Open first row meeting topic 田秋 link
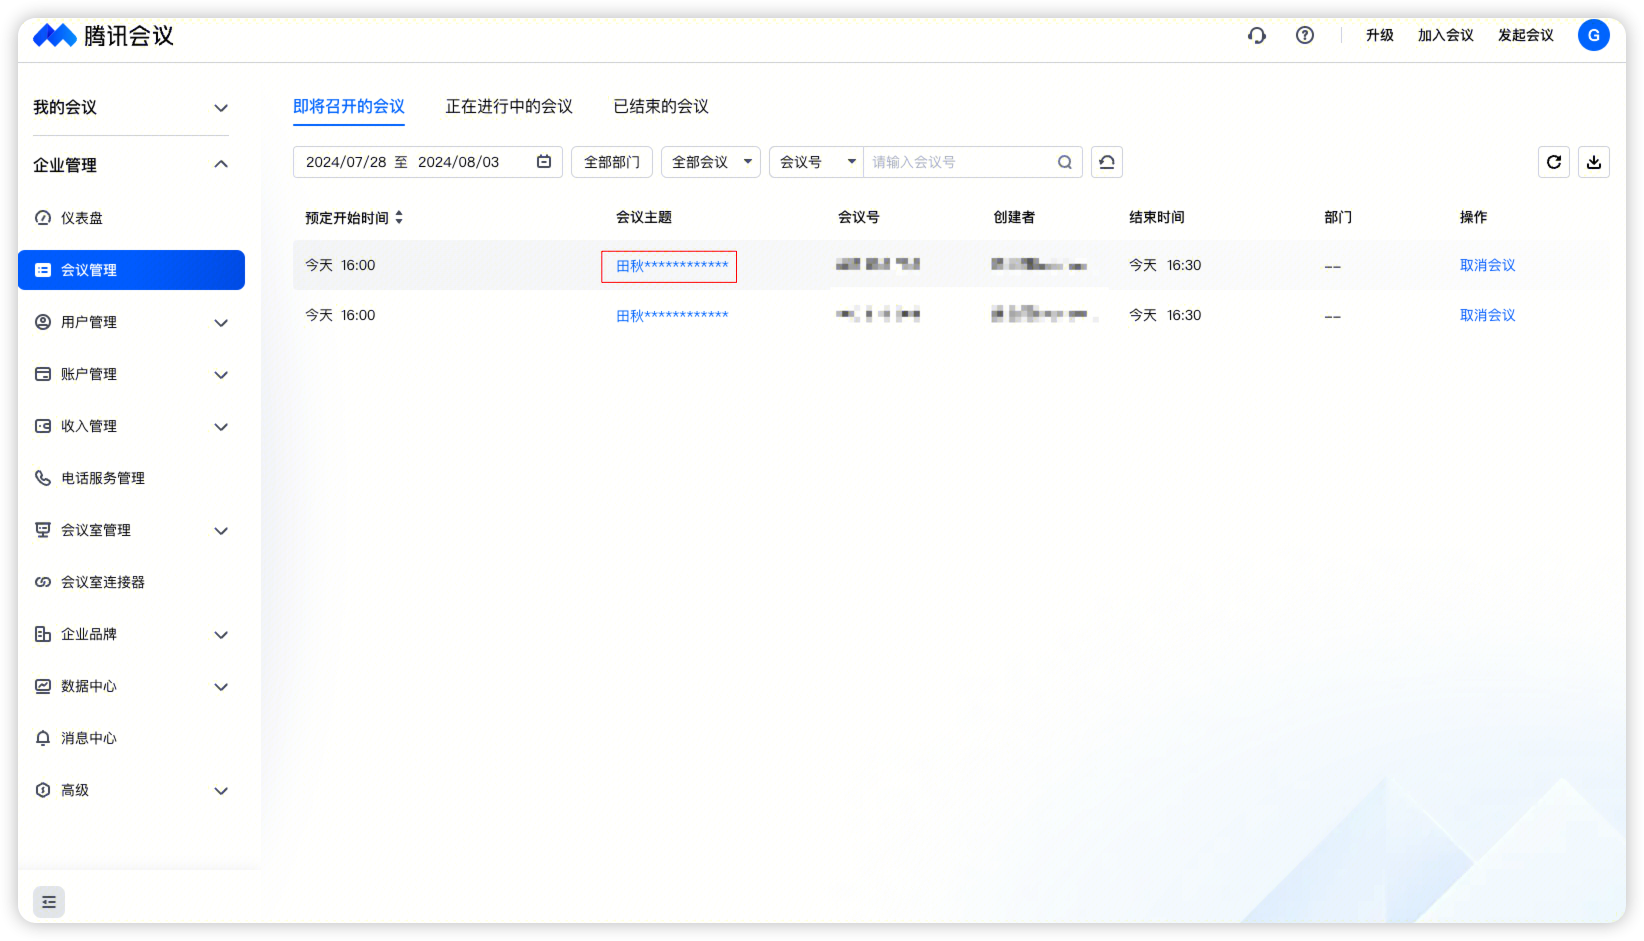This screenshot has height=941, width=1644. coord(672,266)
